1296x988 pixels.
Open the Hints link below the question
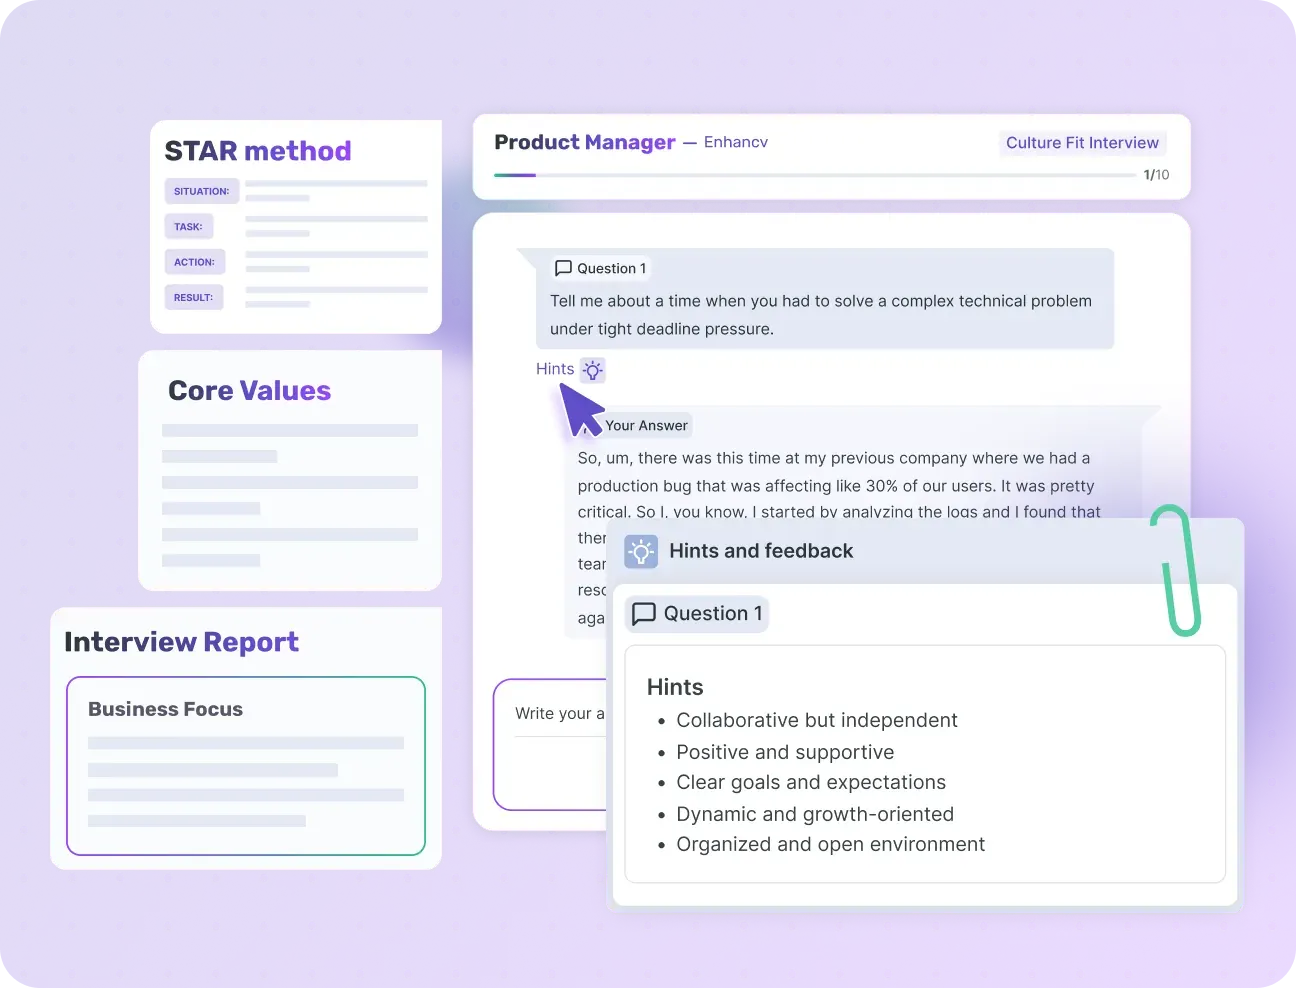555,369
